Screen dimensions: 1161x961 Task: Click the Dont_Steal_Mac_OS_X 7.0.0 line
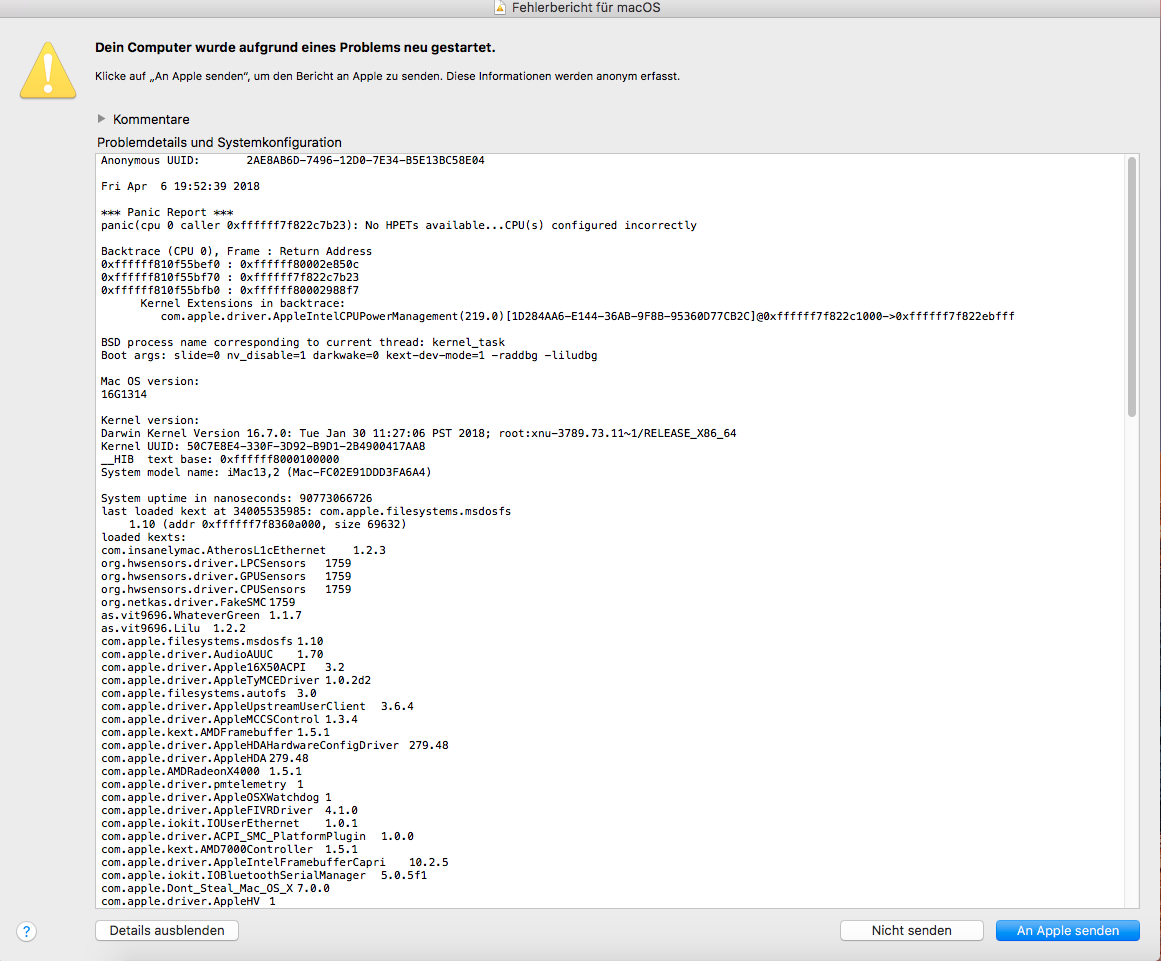coord(215,888)
